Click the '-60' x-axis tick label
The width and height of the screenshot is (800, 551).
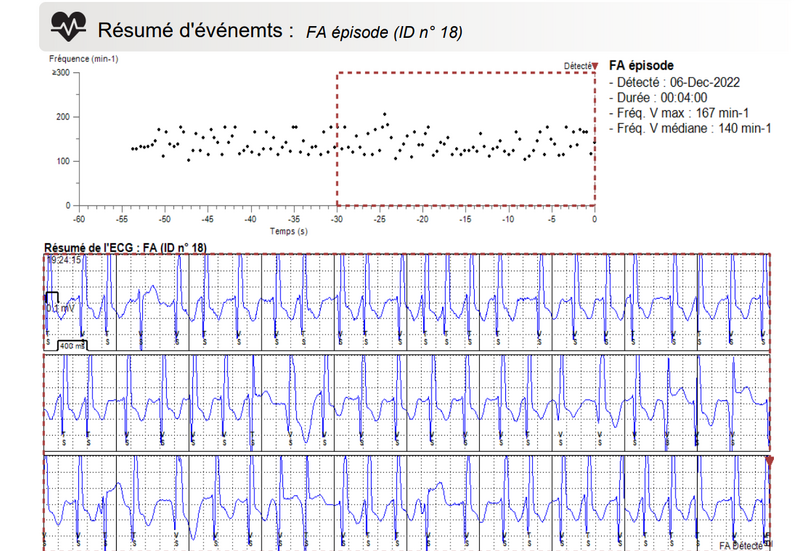coord(79,219)
